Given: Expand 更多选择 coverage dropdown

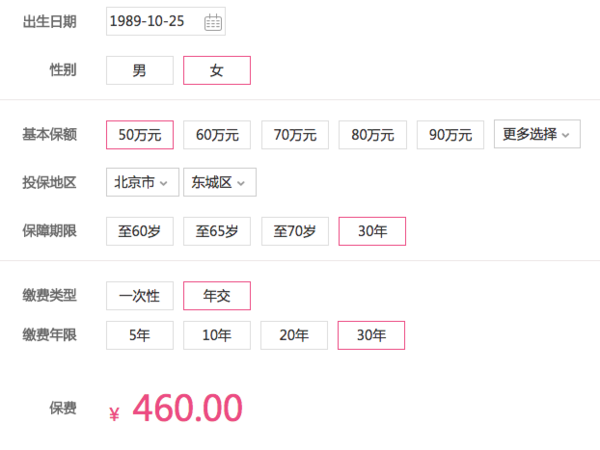Looking at the screenshot, I should tap(537, 134).
